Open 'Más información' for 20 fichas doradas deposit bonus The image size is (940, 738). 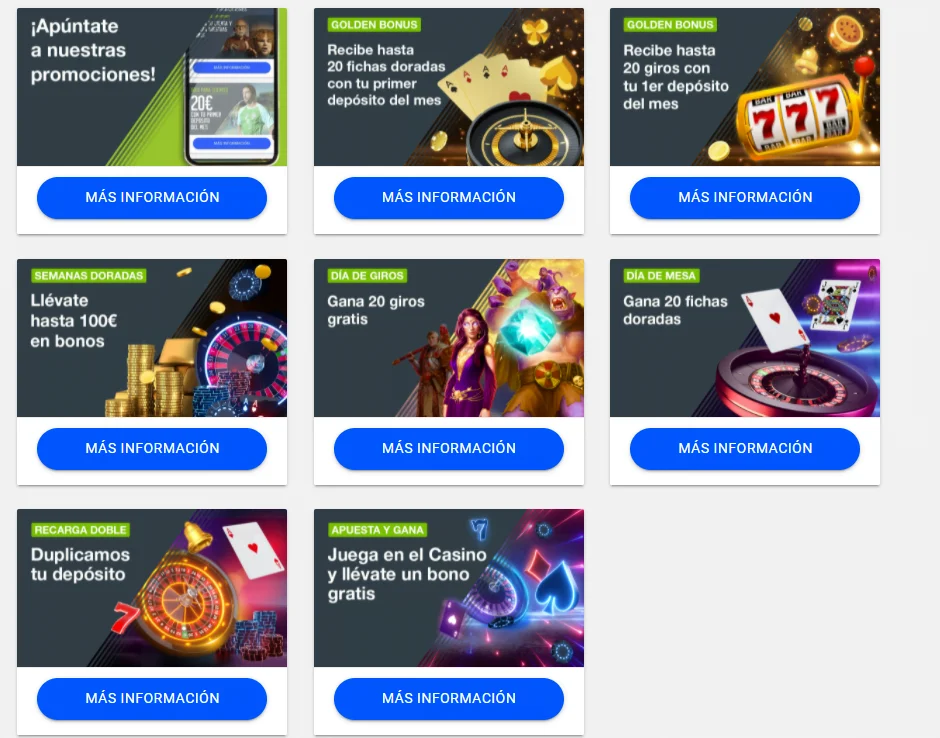[x=448, y=197]
